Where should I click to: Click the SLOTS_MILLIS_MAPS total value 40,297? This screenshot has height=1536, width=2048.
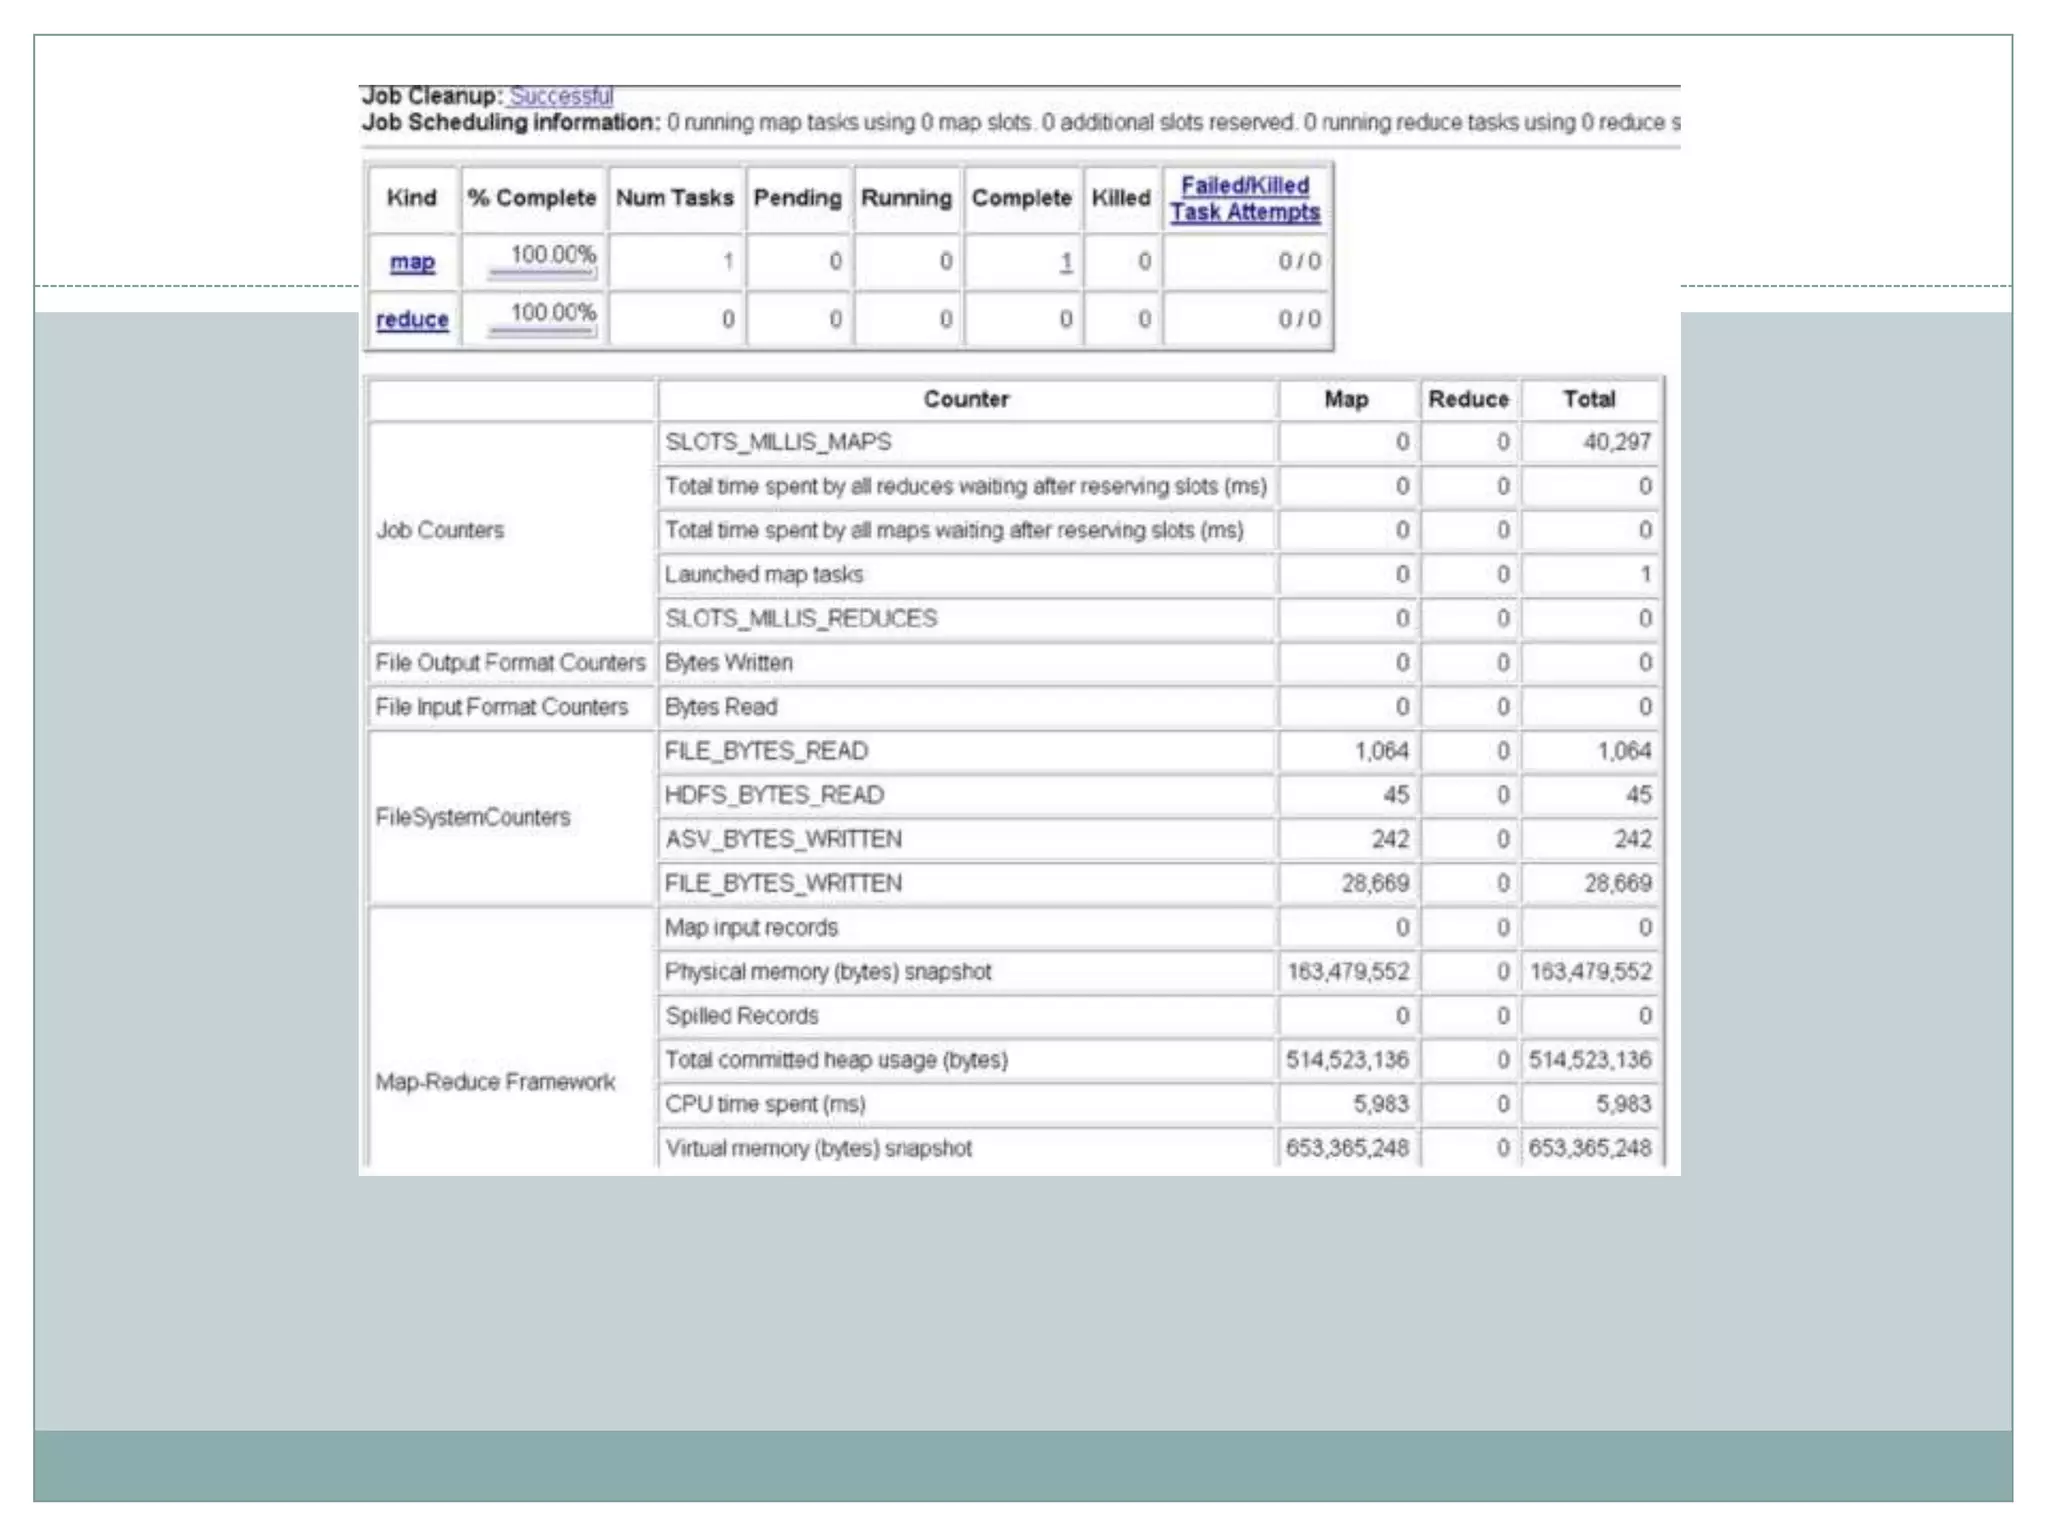point(1616,442)
